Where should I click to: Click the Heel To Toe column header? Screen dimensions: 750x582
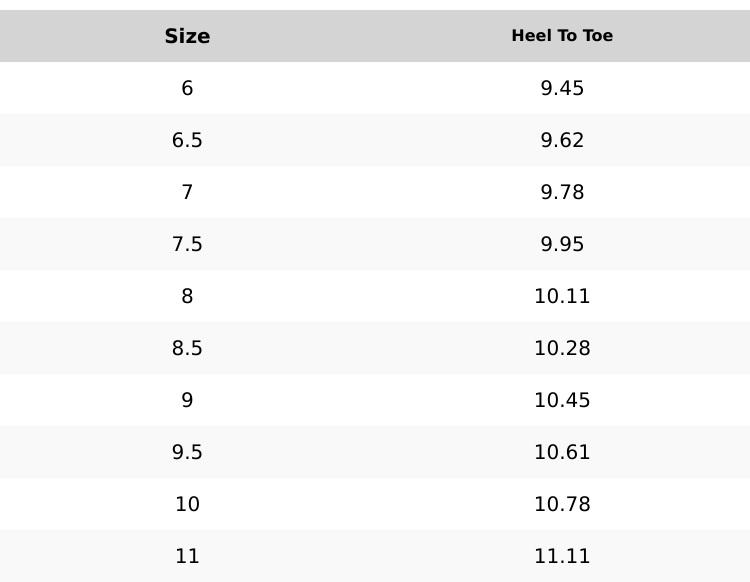562,36
